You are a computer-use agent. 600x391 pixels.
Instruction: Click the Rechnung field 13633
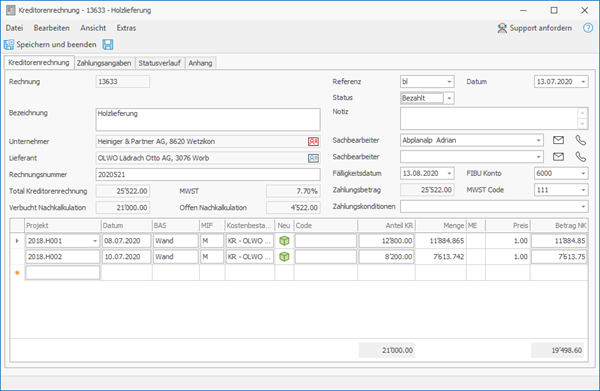122,81
